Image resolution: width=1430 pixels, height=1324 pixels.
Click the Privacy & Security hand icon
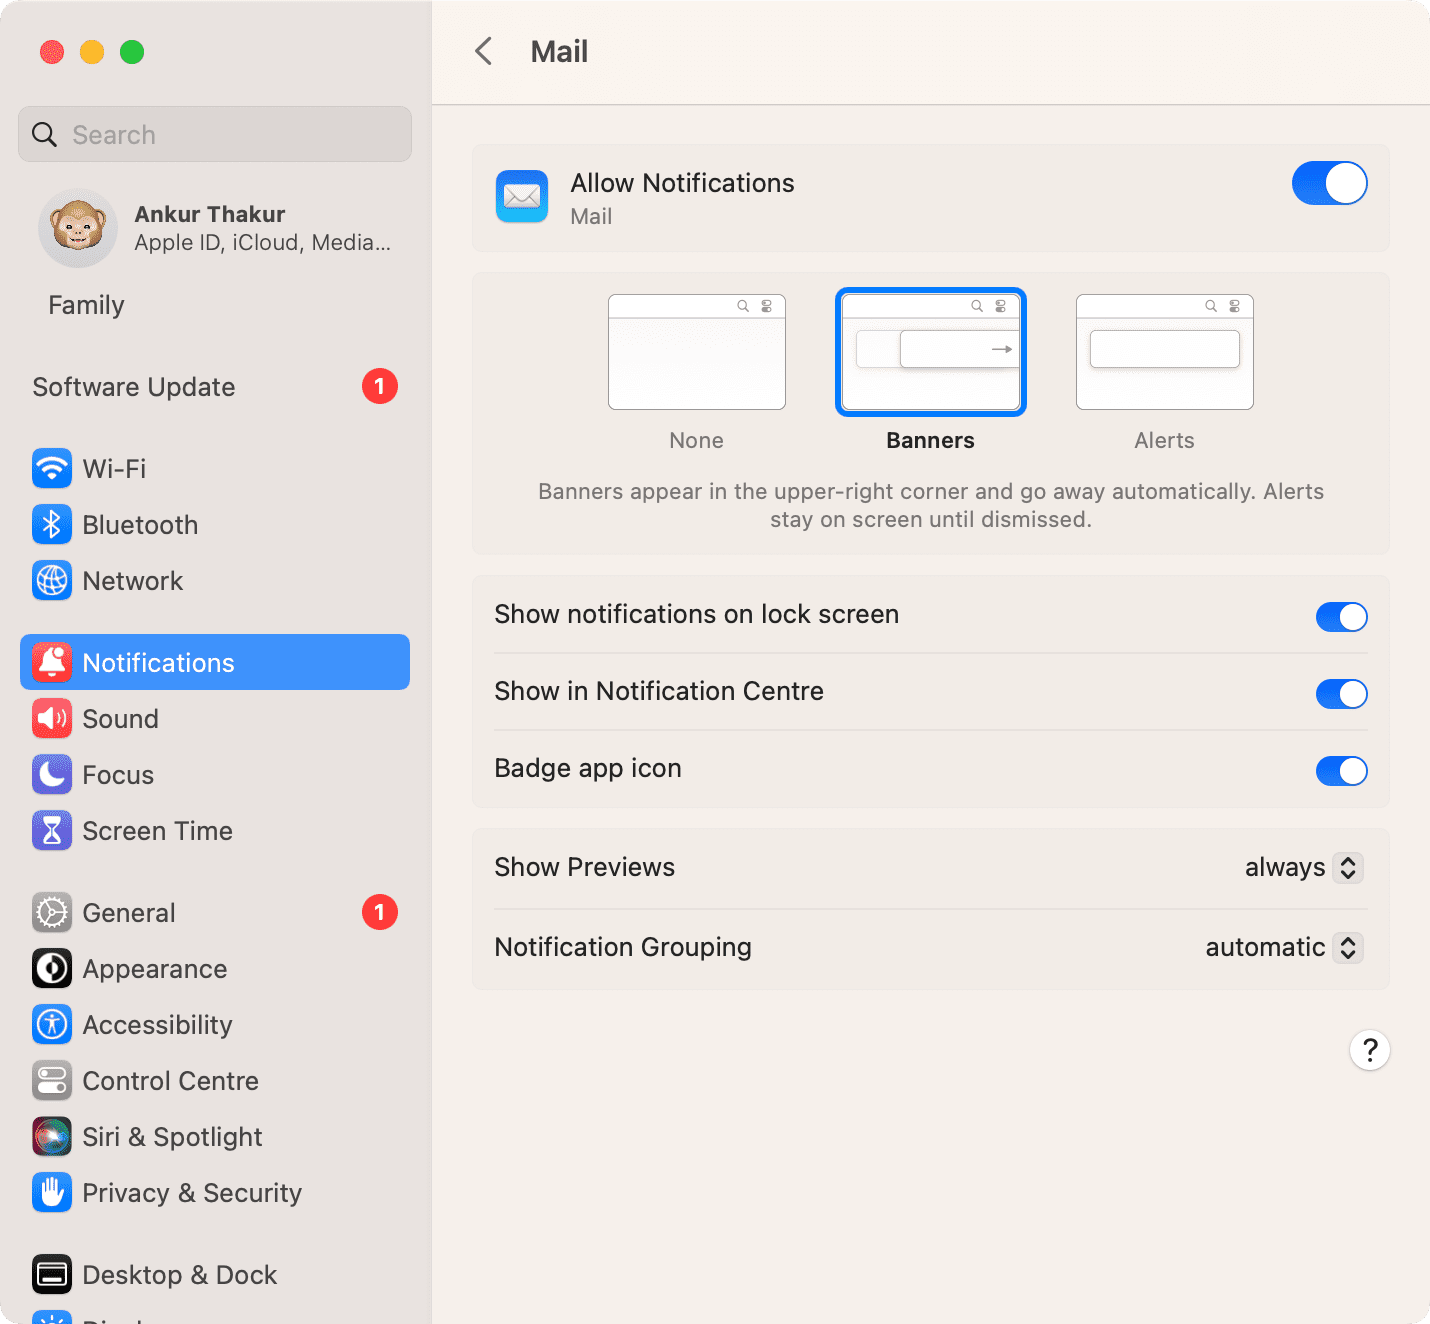point(52,1192)
